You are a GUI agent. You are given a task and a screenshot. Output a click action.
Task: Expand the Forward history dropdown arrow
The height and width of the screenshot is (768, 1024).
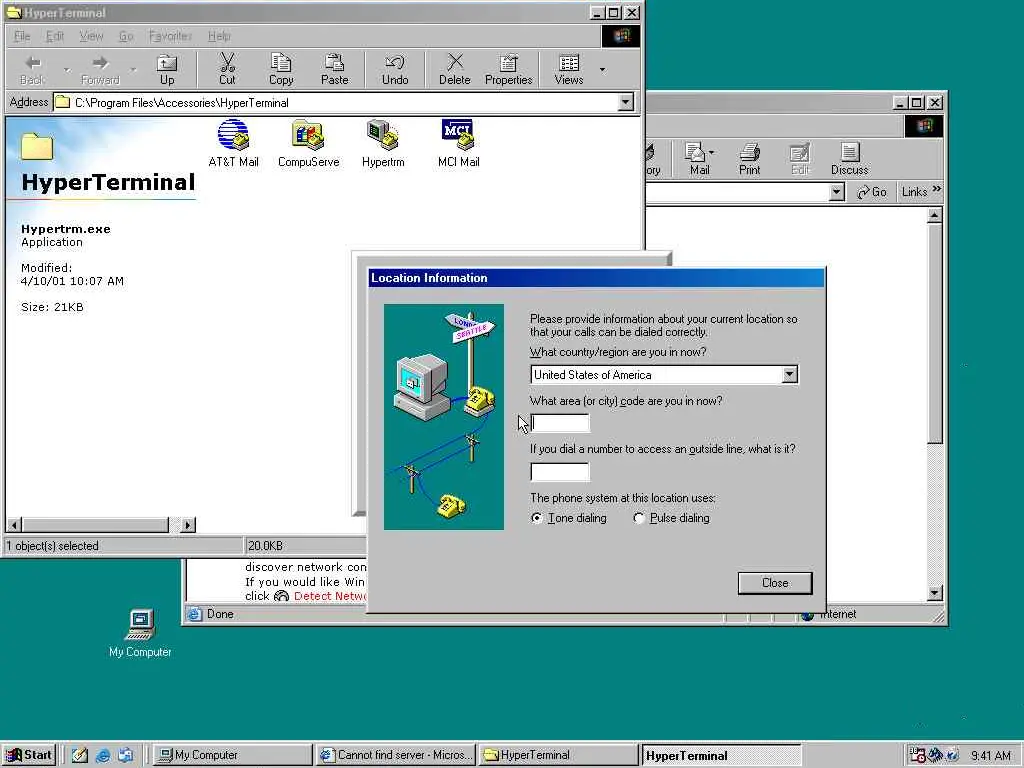click(x=134, y=69)
